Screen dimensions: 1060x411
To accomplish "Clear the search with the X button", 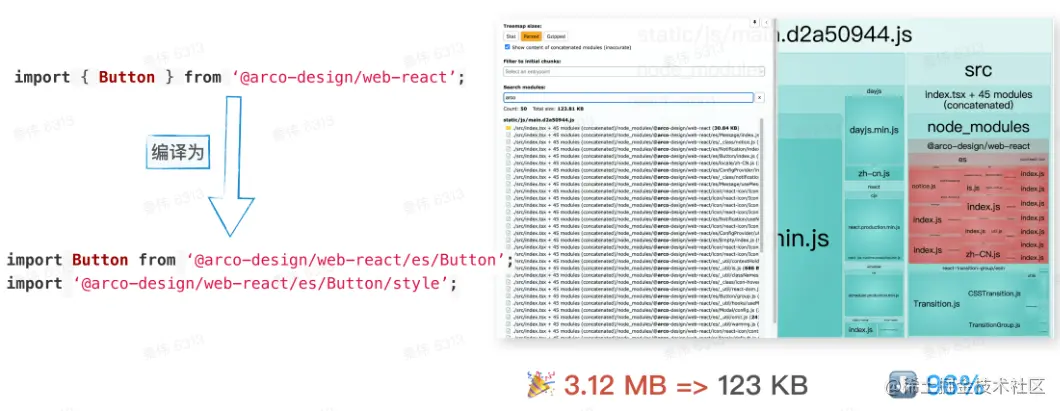I will pos(759,97).
